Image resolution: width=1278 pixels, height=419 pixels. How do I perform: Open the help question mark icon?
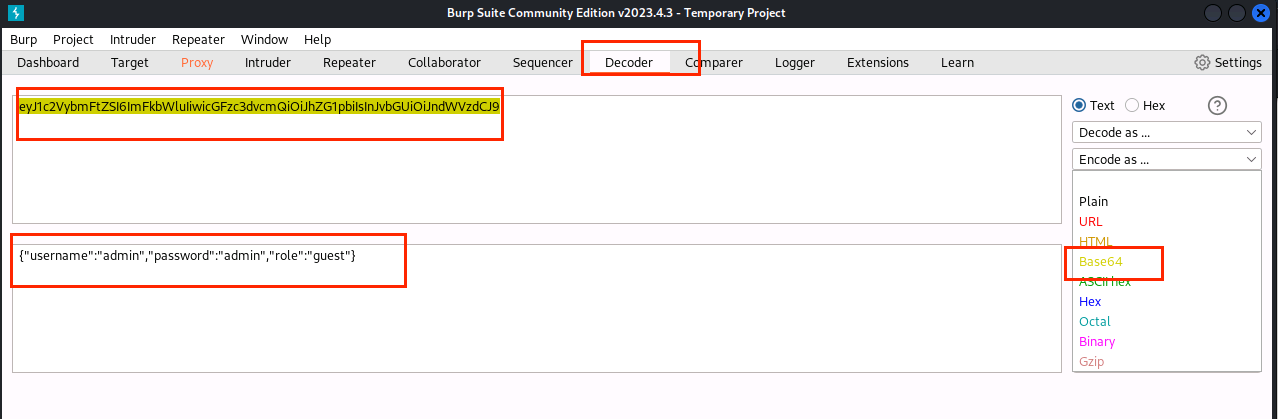click(1217, 106)
